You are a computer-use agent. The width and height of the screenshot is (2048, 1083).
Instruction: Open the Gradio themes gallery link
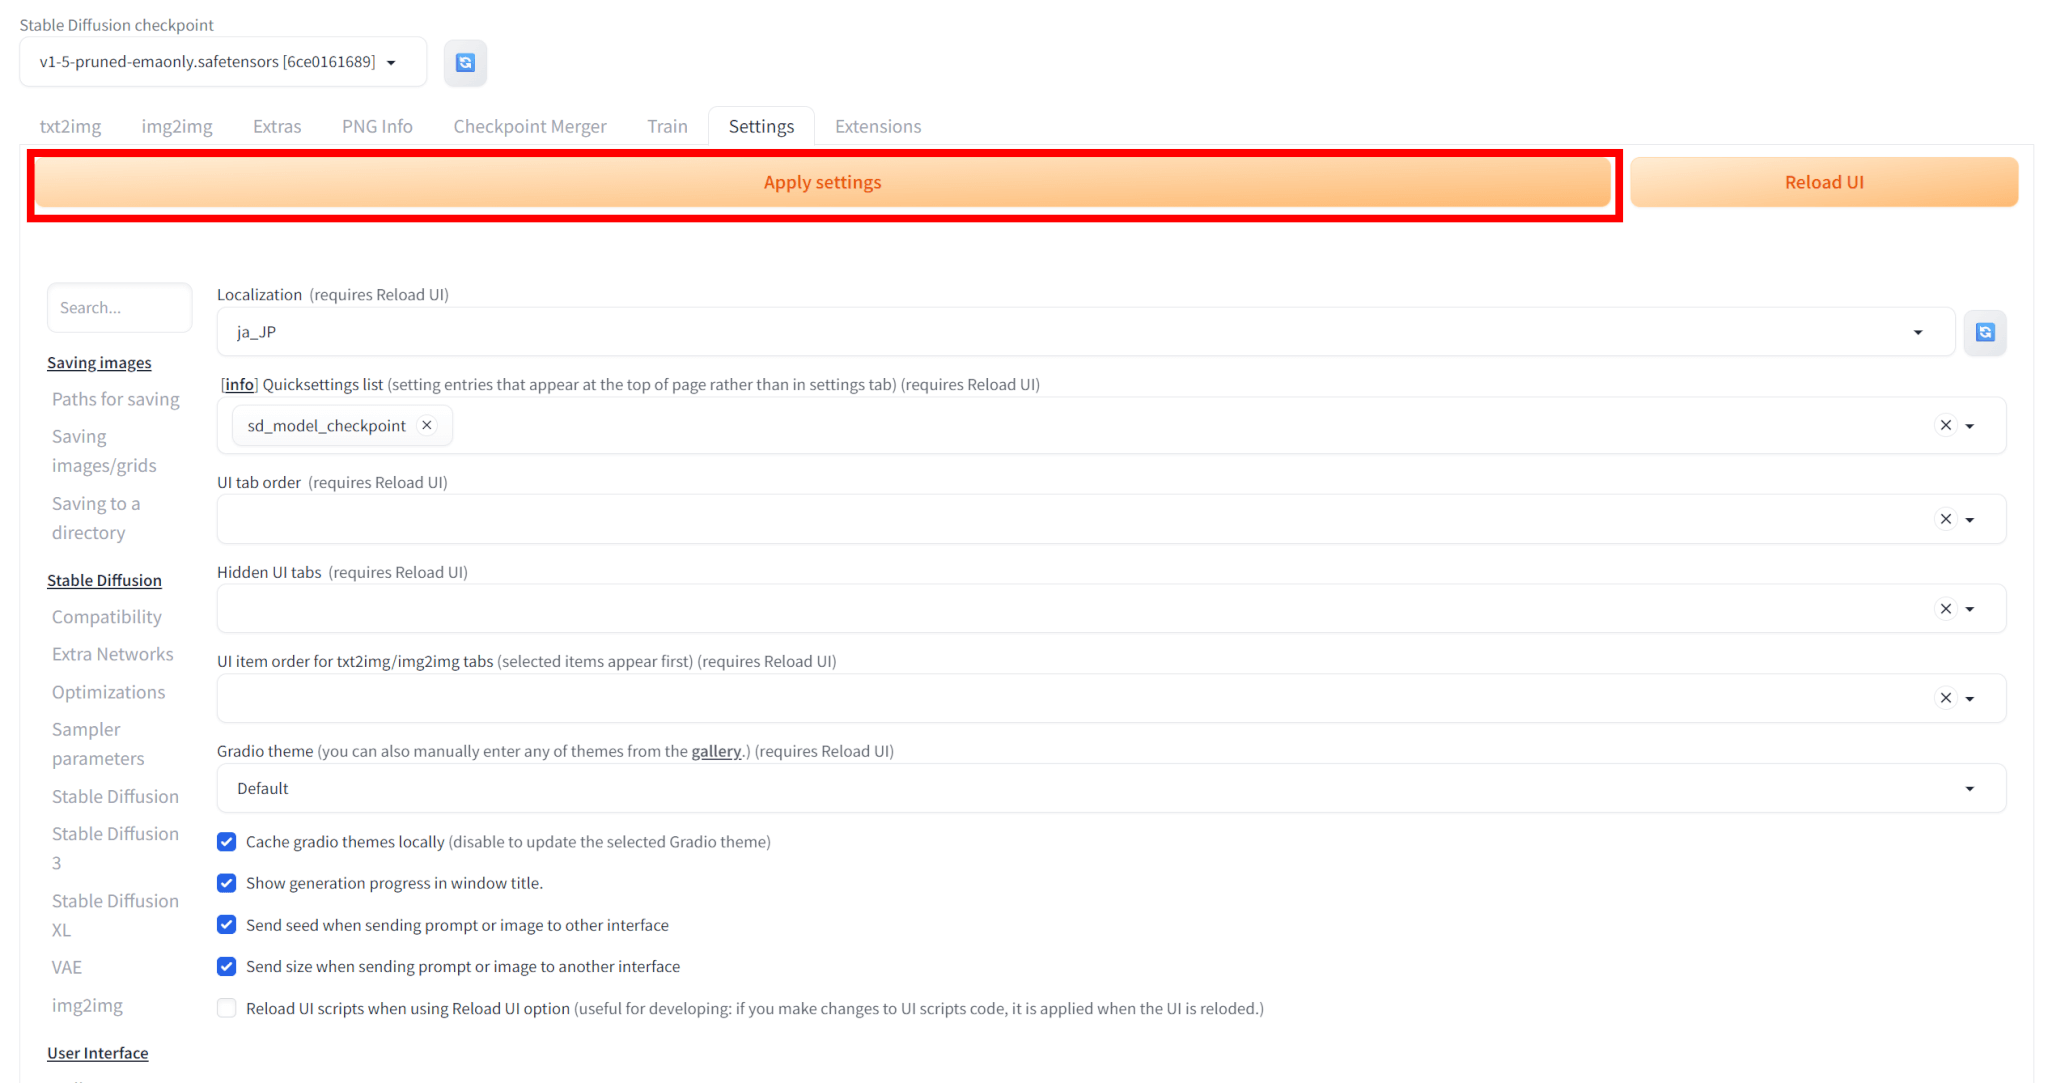(x=716, y=751)
